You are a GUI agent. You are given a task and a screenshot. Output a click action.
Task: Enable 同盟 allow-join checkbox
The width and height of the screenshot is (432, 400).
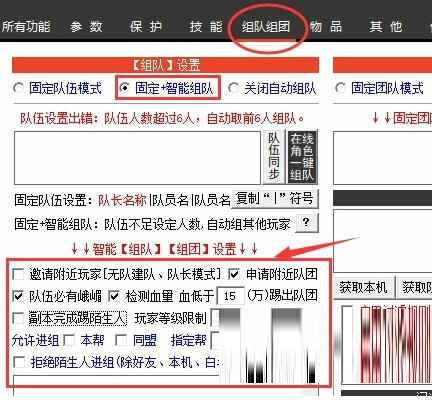pos(121,340)
